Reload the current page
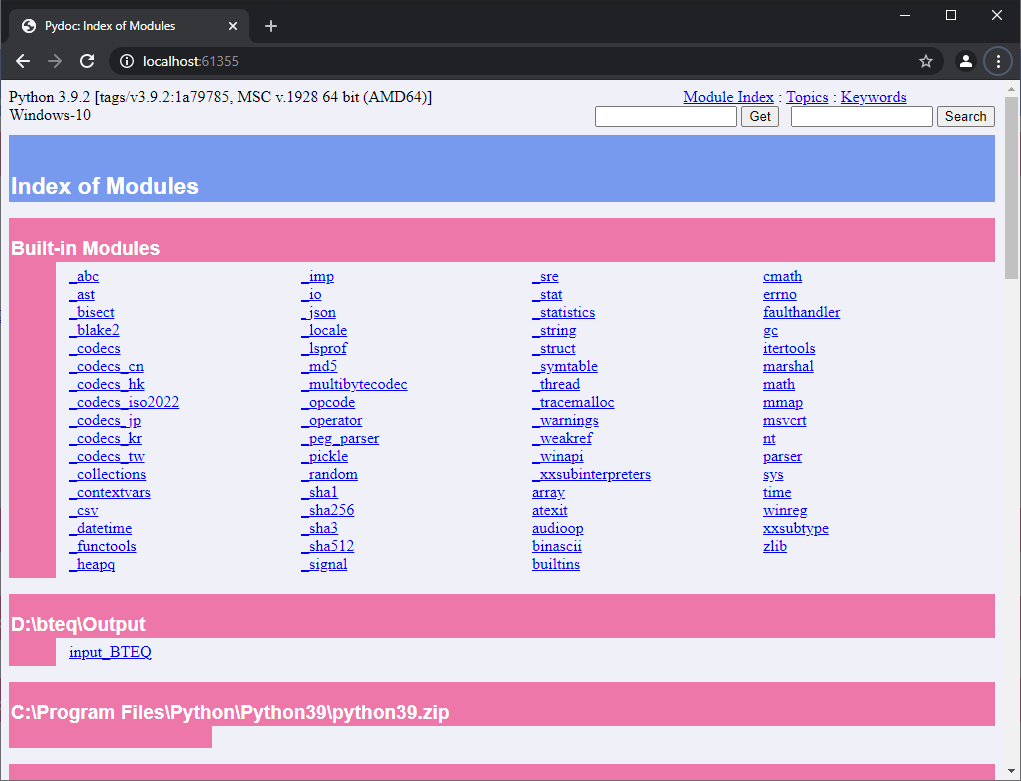The height and width of the screenshot is (781, 1021). coord(89,61)
